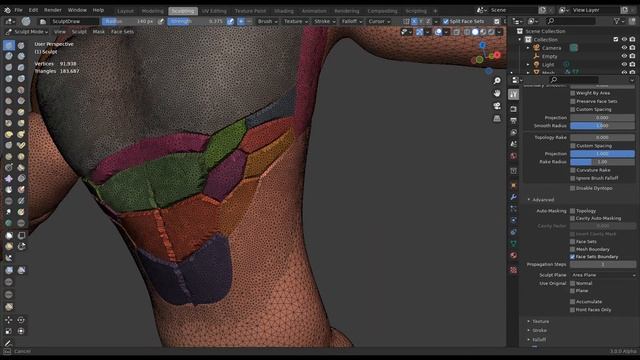Open the Render menu
This screenshot has height=360, width=640.
pos(53,10)
